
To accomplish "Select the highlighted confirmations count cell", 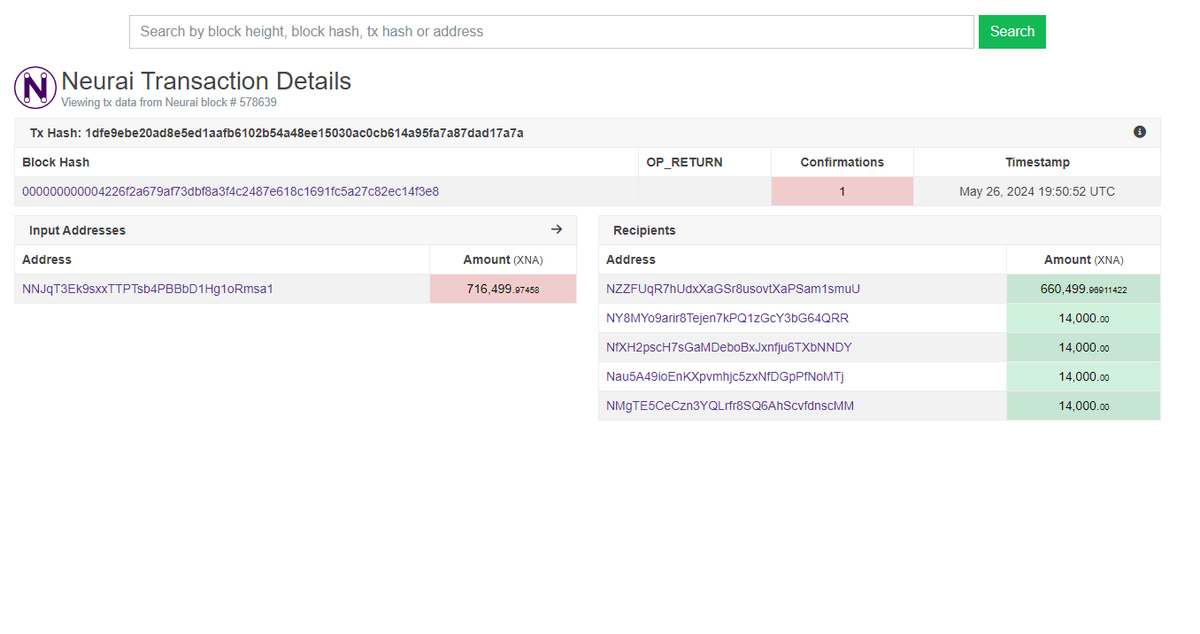I will point(842,191).
